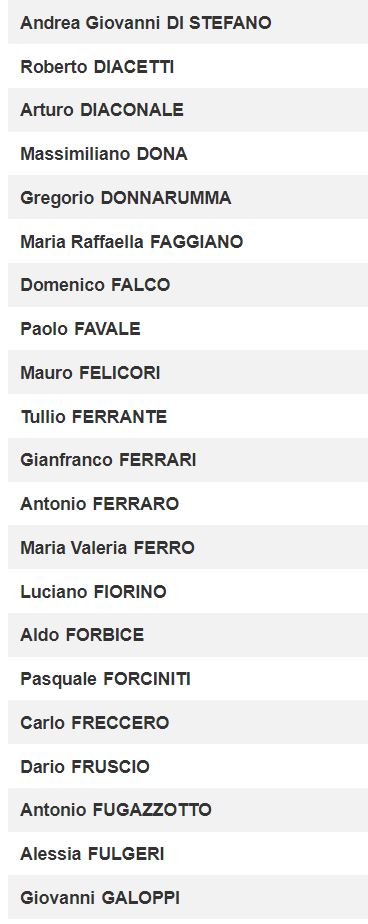Viewport: 368px width, 924px height.
Task: Open Pasquale FORCINITI entry
Action: pos(188,678)
